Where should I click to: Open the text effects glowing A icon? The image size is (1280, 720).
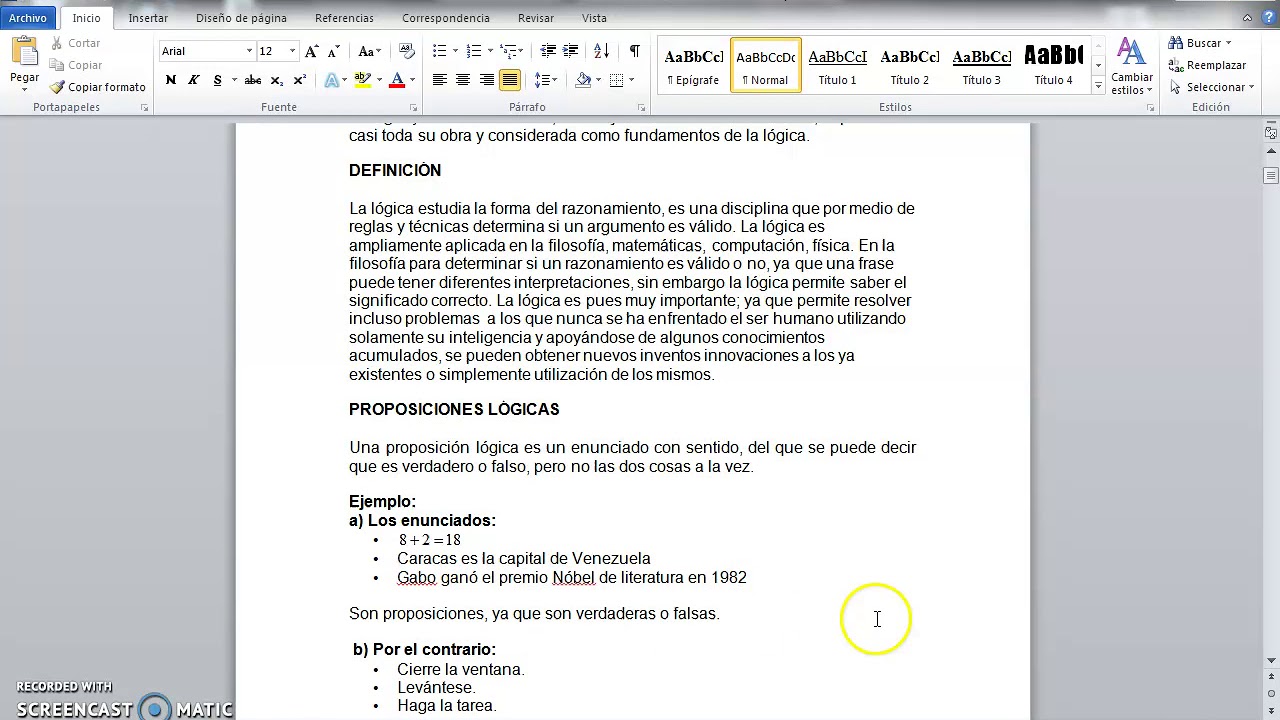[x=331, y=80]
